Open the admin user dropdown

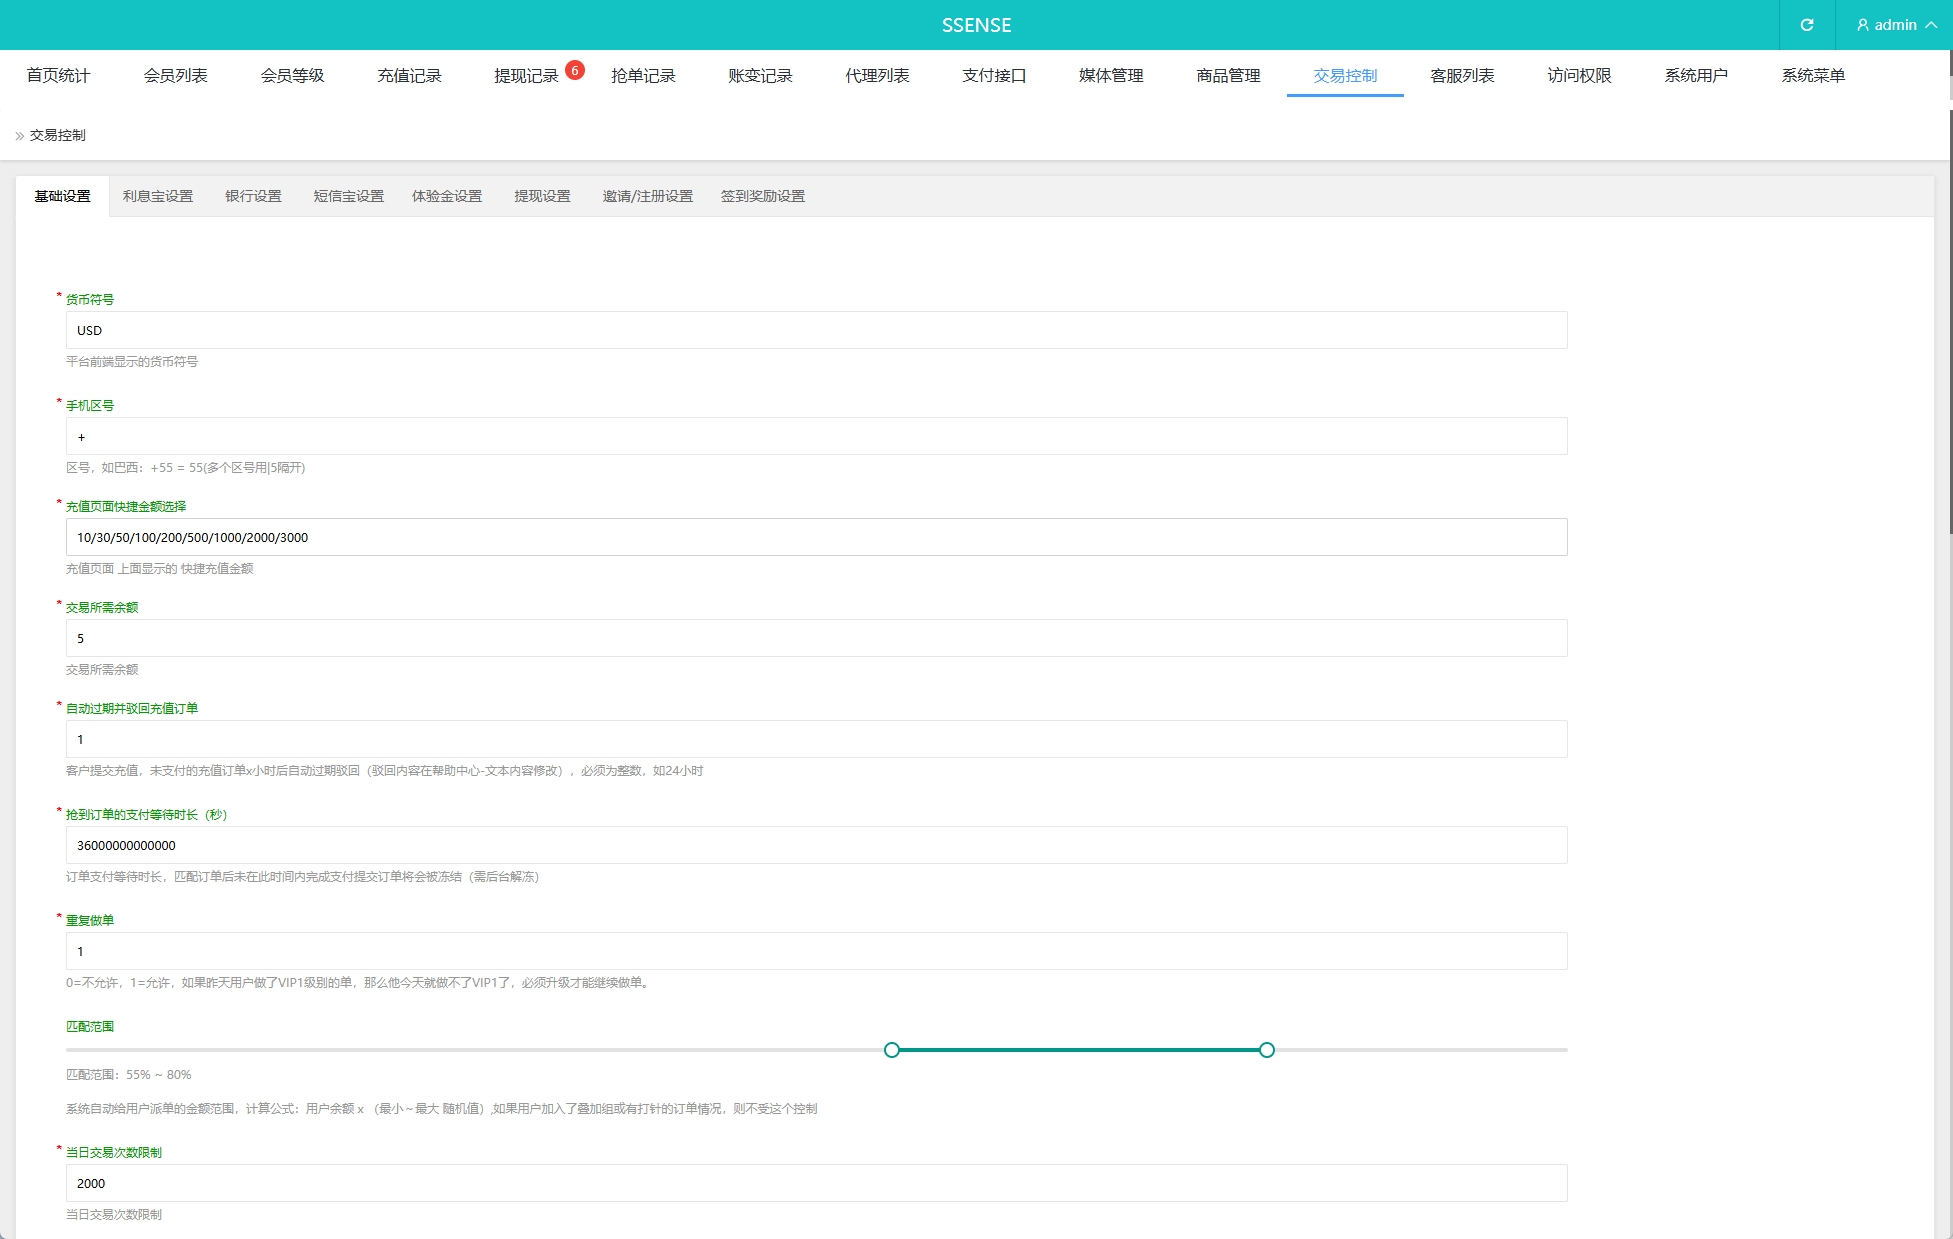pyautogui.click(x=1895, y=25)
